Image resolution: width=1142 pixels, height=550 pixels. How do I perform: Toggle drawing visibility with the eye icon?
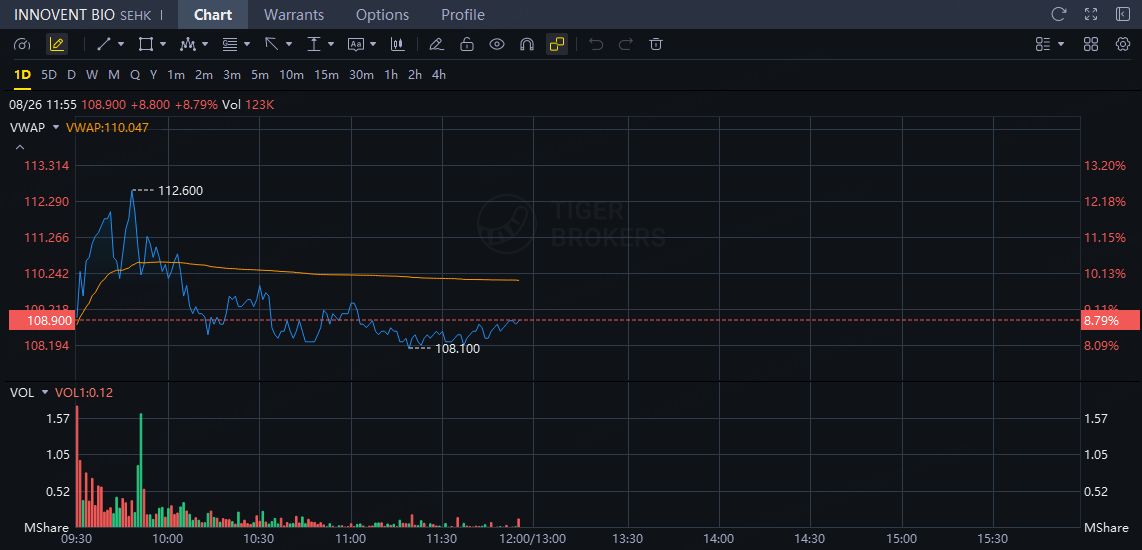[x=497, y=44]
